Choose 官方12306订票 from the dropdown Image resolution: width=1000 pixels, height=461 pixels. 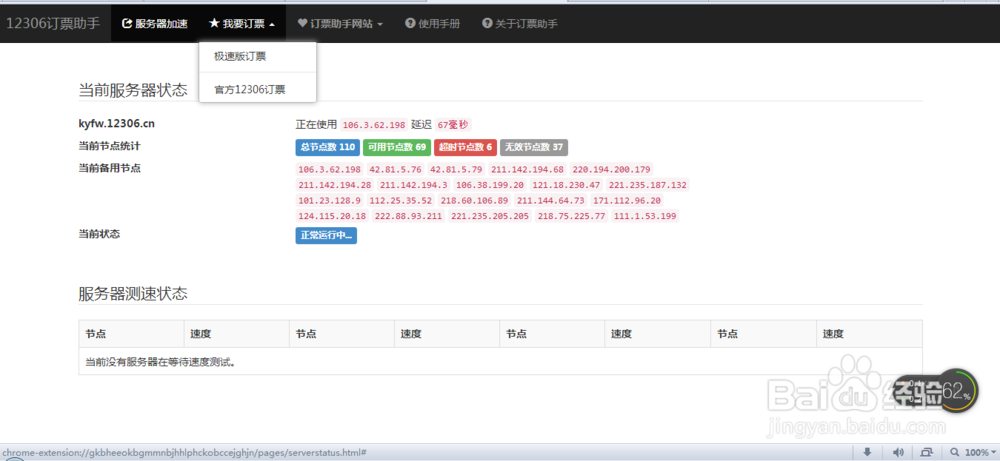(258, 90)
